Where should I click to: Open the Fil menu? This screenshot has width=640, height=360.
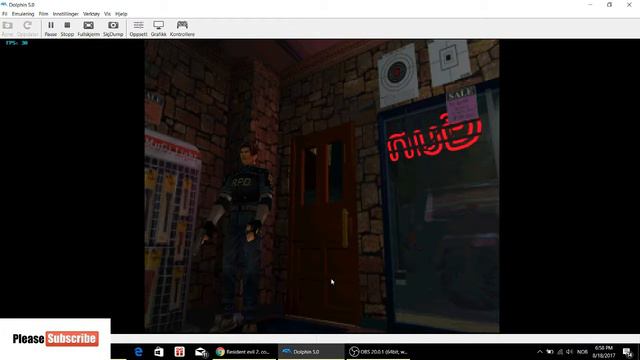click(4, 14)
